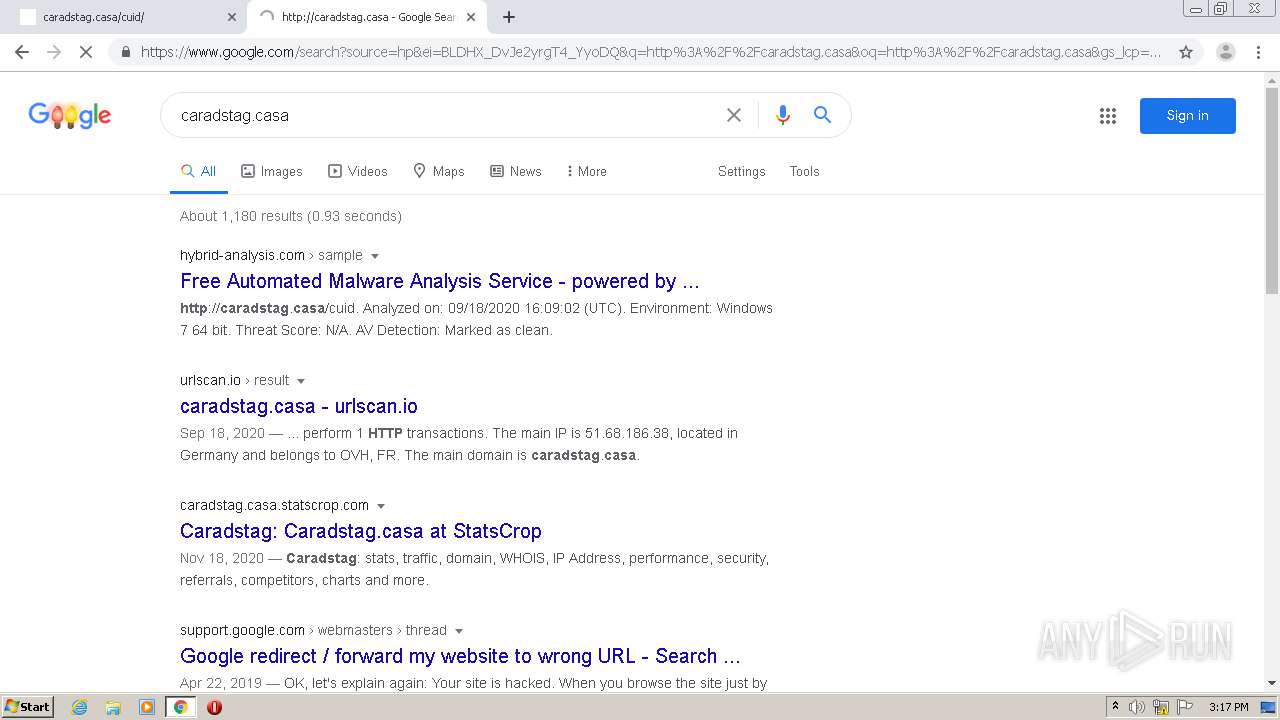Close the caradstag.casa/cuid/ tab
1280x720 pixels.
pos(232,17)
